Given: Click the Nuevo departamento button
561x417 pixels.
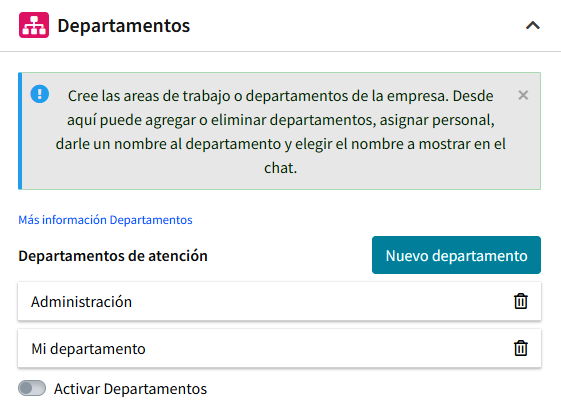Looking at the screenshot, I should click(456, 255).
